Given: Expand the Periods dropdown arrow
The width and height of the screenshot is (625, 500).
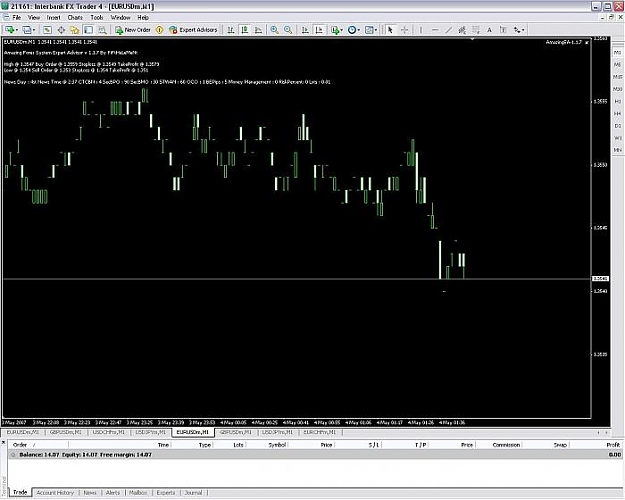Looking at the screenshot, I should click(x=359, y=30).
